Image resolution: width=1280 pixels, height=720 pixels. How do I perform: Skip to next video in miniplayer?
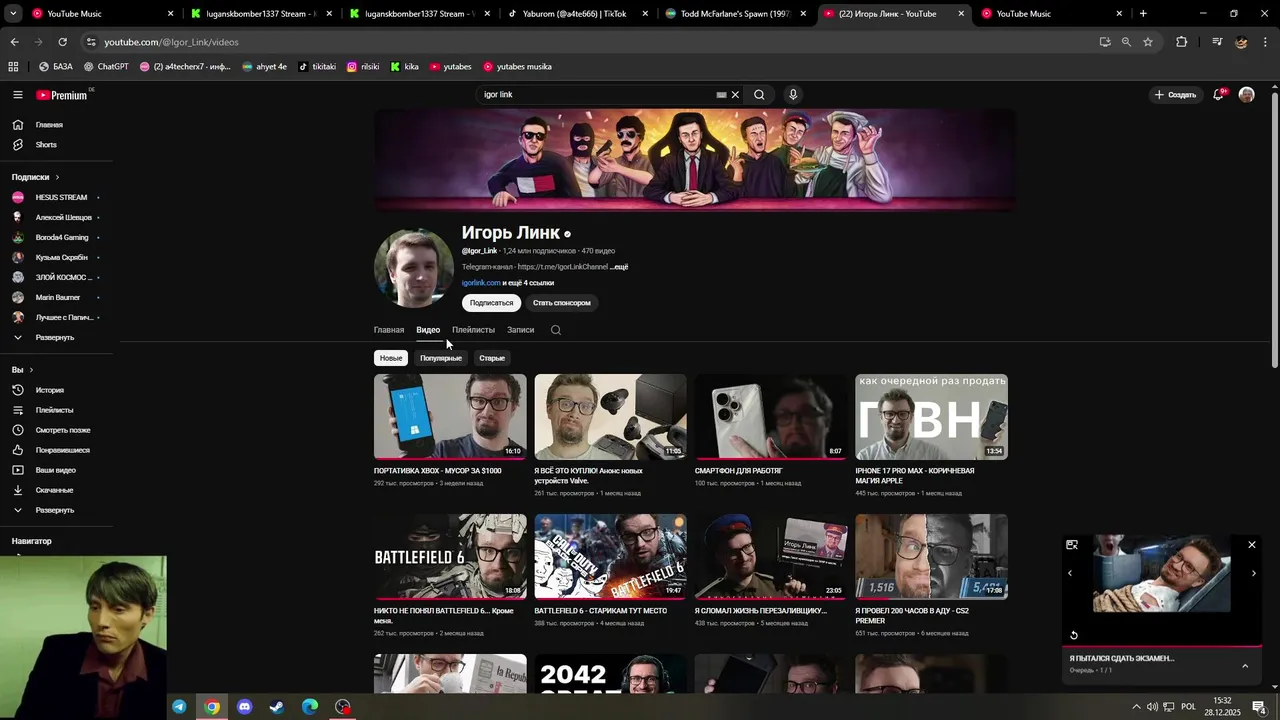click(1254, 573)
